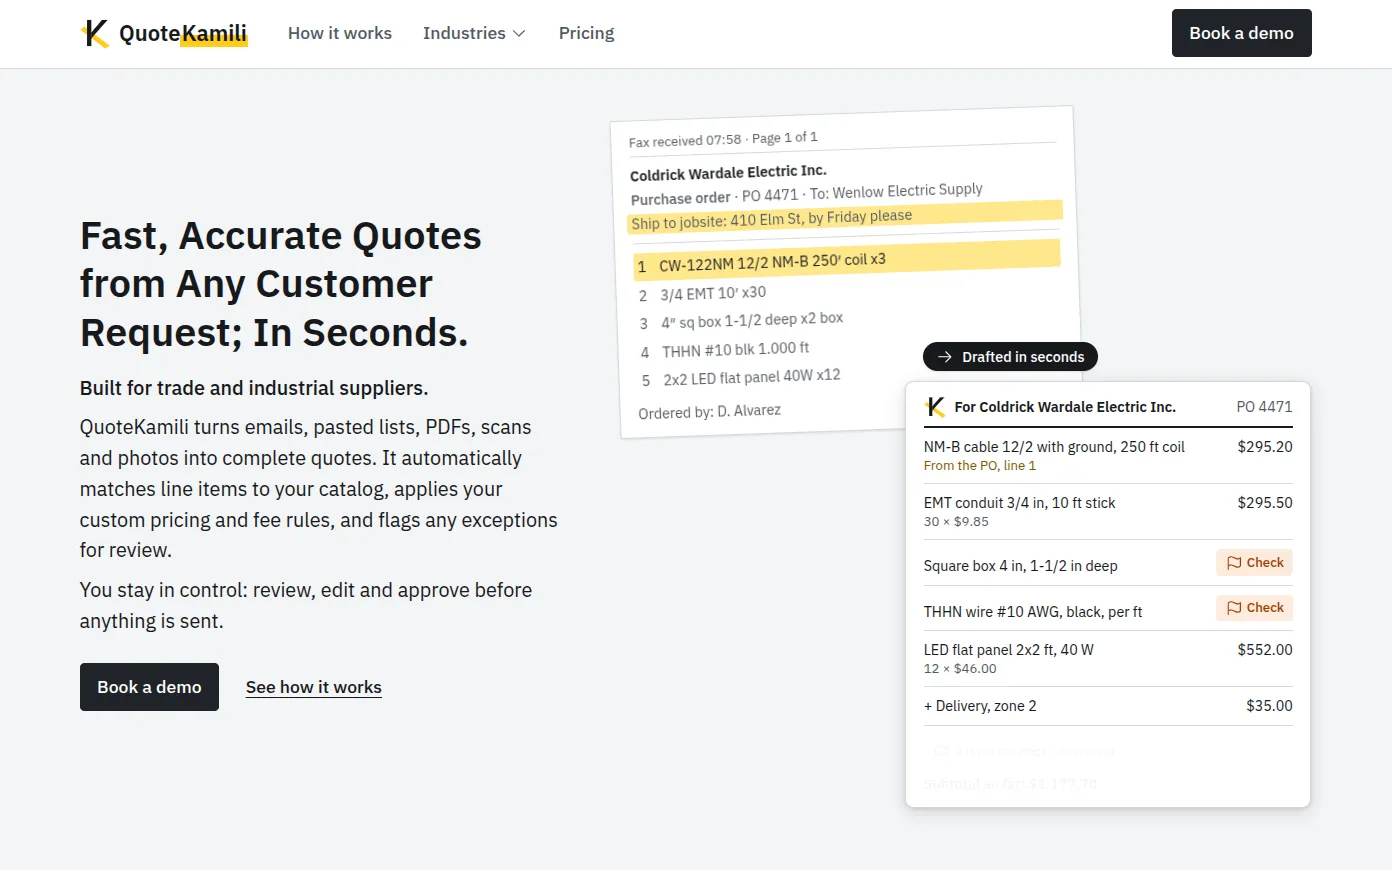Click From the PO, line 1 note
Viewport: 1392px width, 870px height.
coord(980,466)
